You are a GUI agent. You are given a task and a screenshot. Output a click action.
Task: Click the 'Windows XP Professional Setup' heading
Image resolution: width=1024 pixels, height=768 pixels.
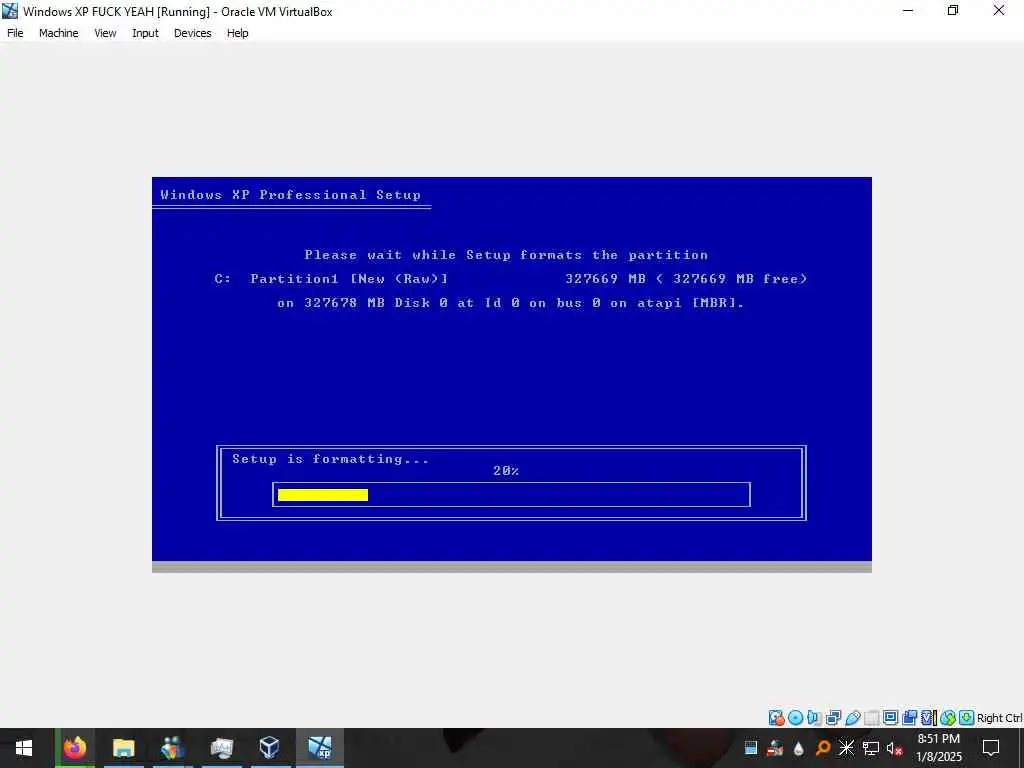pos(291,195)
